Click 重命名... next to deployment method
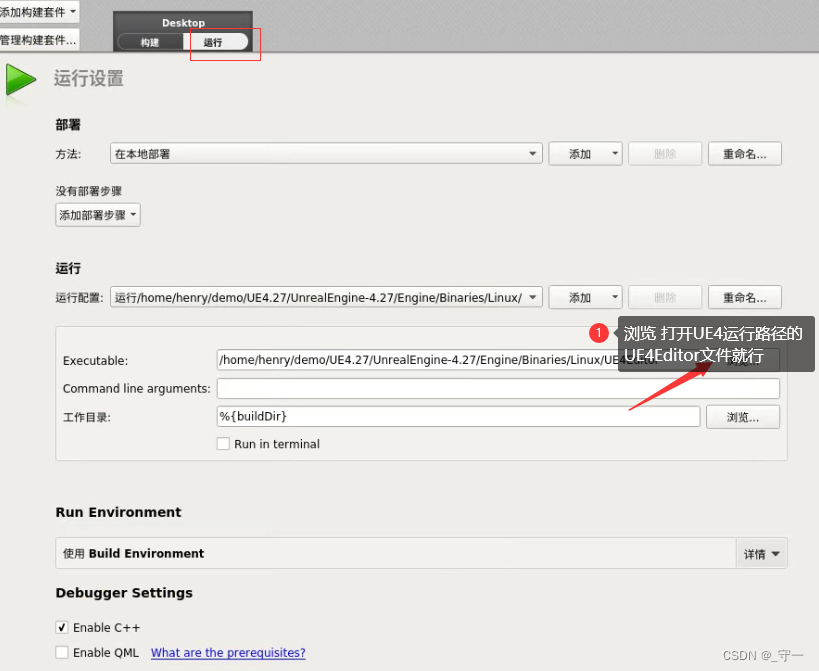This screenshot has width=819, height=671. [x=743, y=153]
